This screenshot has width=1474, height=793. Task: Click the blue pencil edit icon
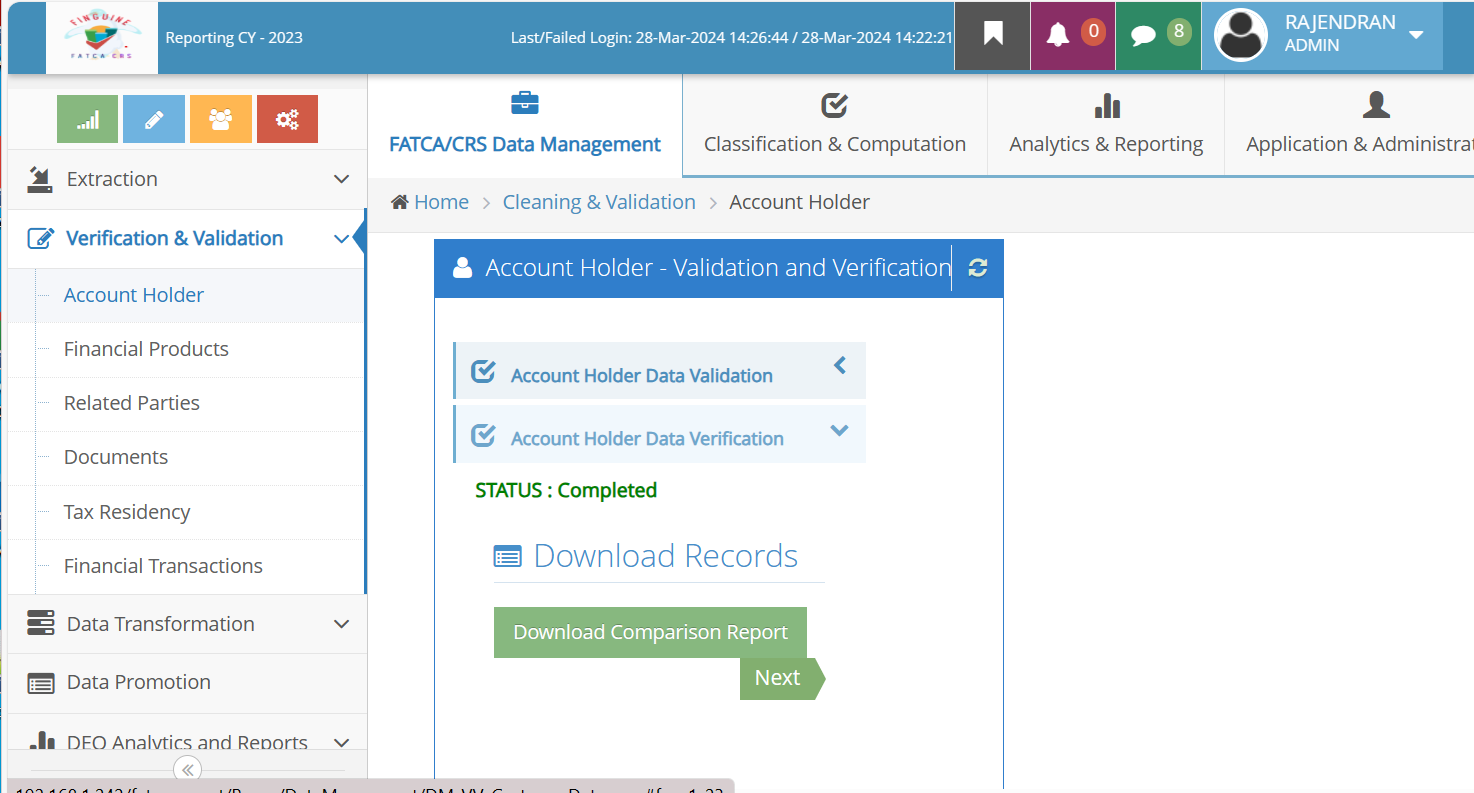click(x=154, y=119)
